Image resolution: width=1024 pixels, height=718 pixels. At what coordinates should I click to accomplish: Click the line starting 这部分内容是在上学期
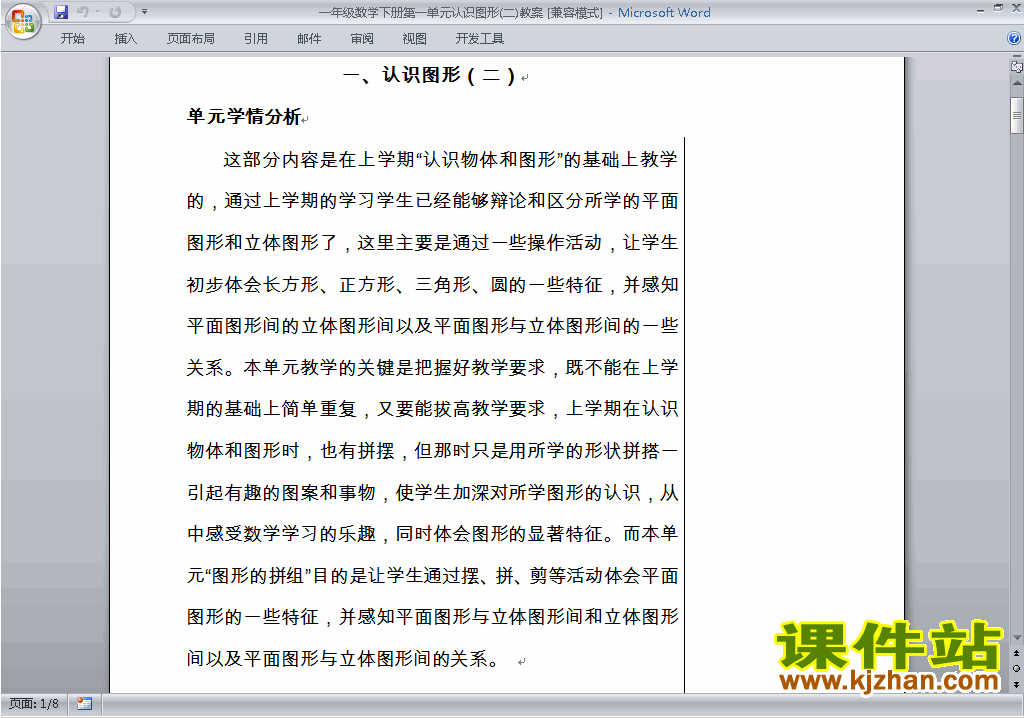coord(450,159)
